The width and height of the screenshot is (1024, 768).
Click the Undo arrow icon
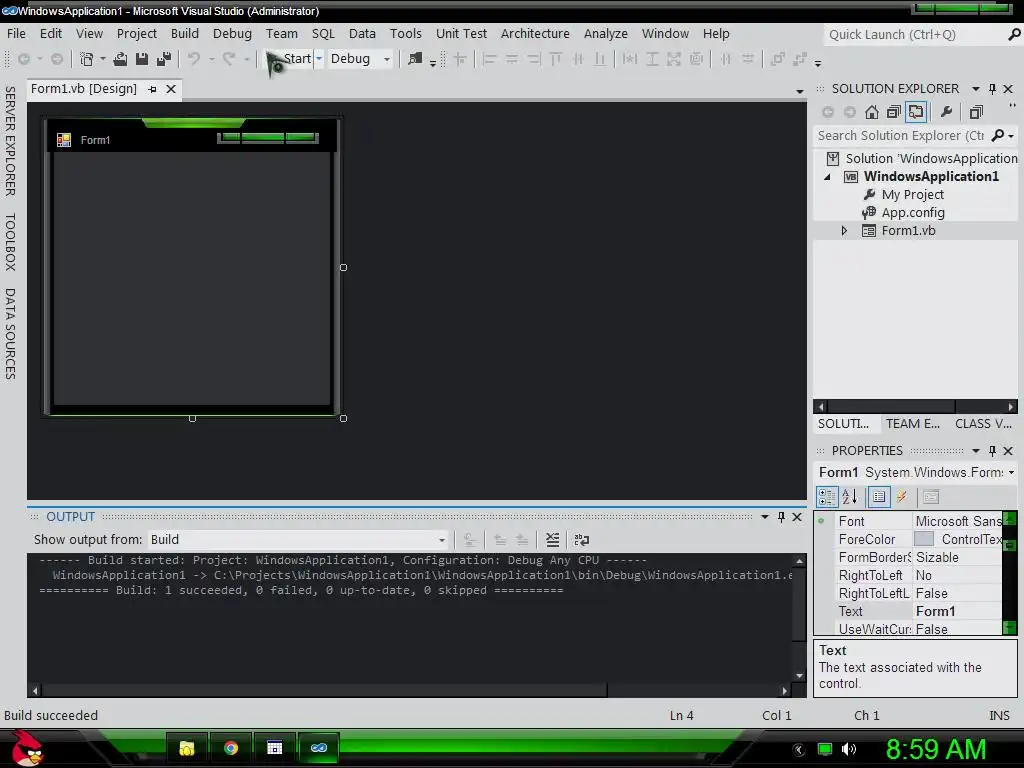tap(194, 59)
